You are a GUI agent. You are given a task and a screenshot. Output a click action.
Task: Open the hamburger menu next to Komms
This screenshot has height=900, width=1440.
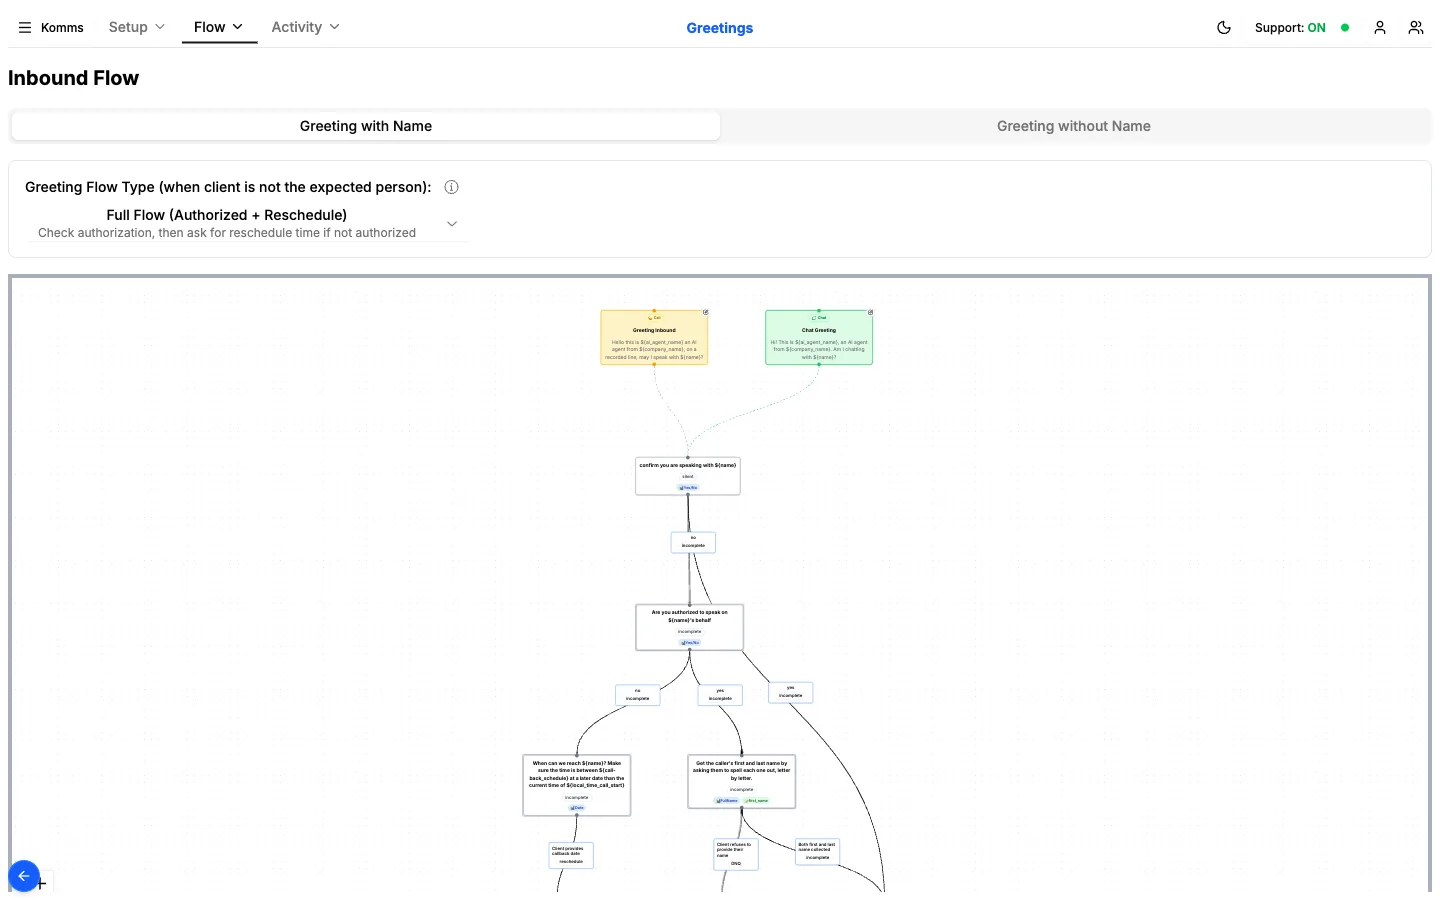pyautogui.click(x=25, y=28)
